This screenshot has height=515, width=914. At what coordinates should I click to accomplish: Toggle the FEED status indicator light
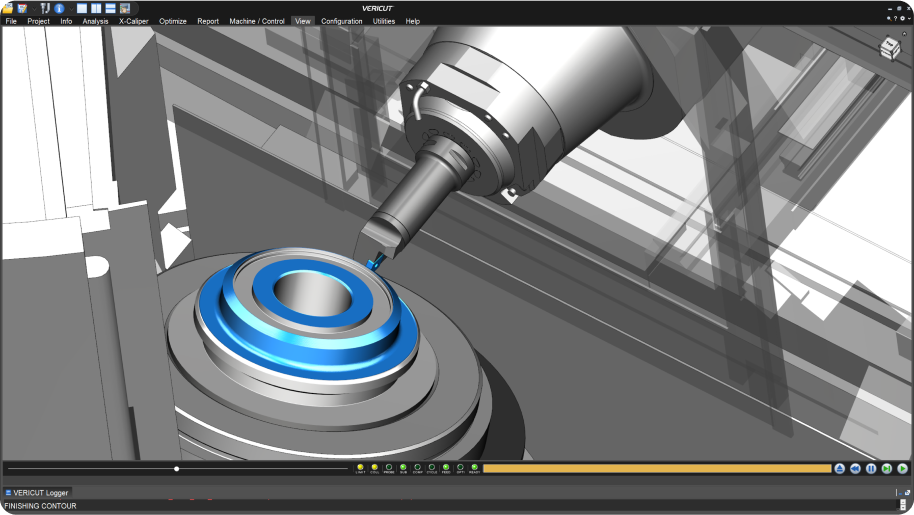[446, 467]
